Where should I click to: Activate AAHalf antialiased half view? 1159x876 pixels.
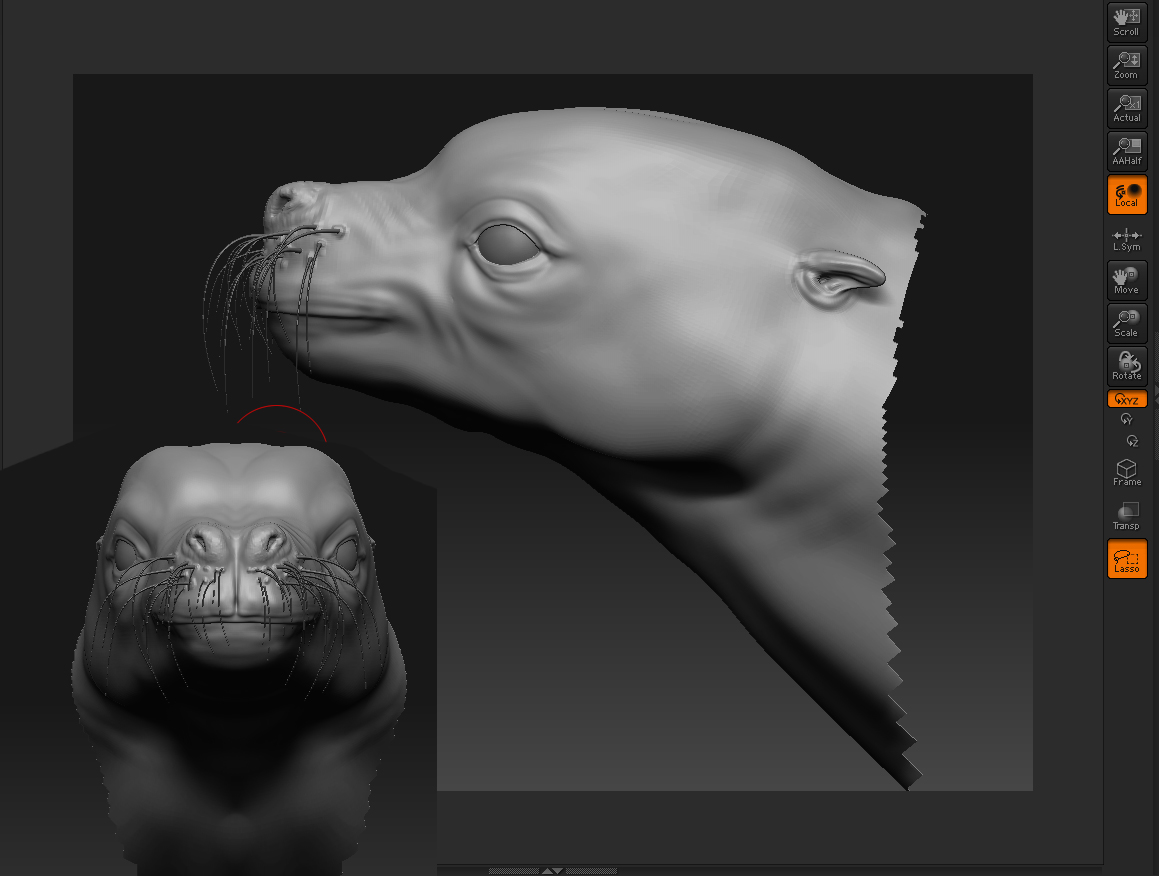(1126, 151)
